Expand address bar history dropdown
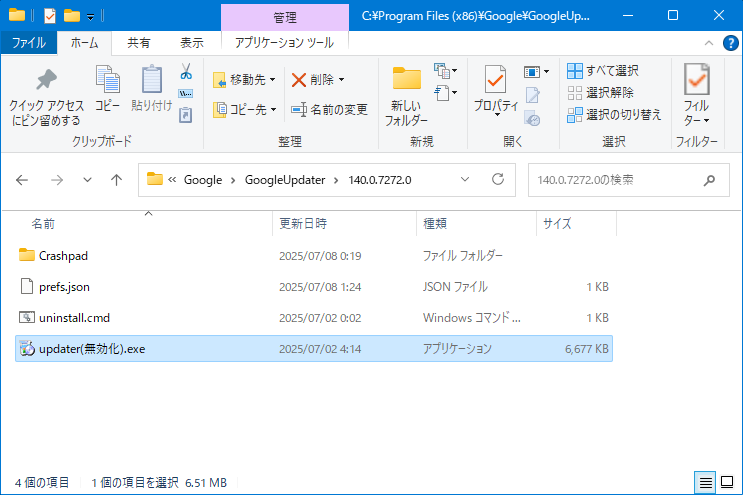The width and height of the screenshot is (743, 495). click(465, 180)
